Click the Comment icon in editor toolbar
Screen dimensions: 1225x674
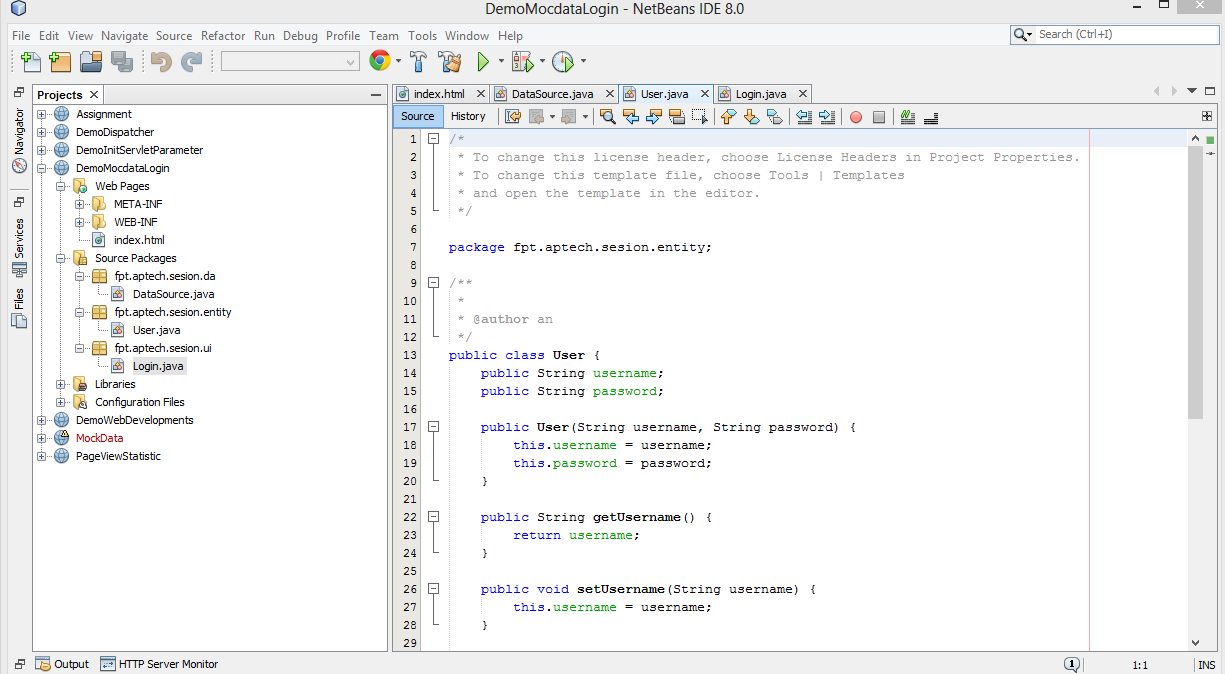pos(908,117)
